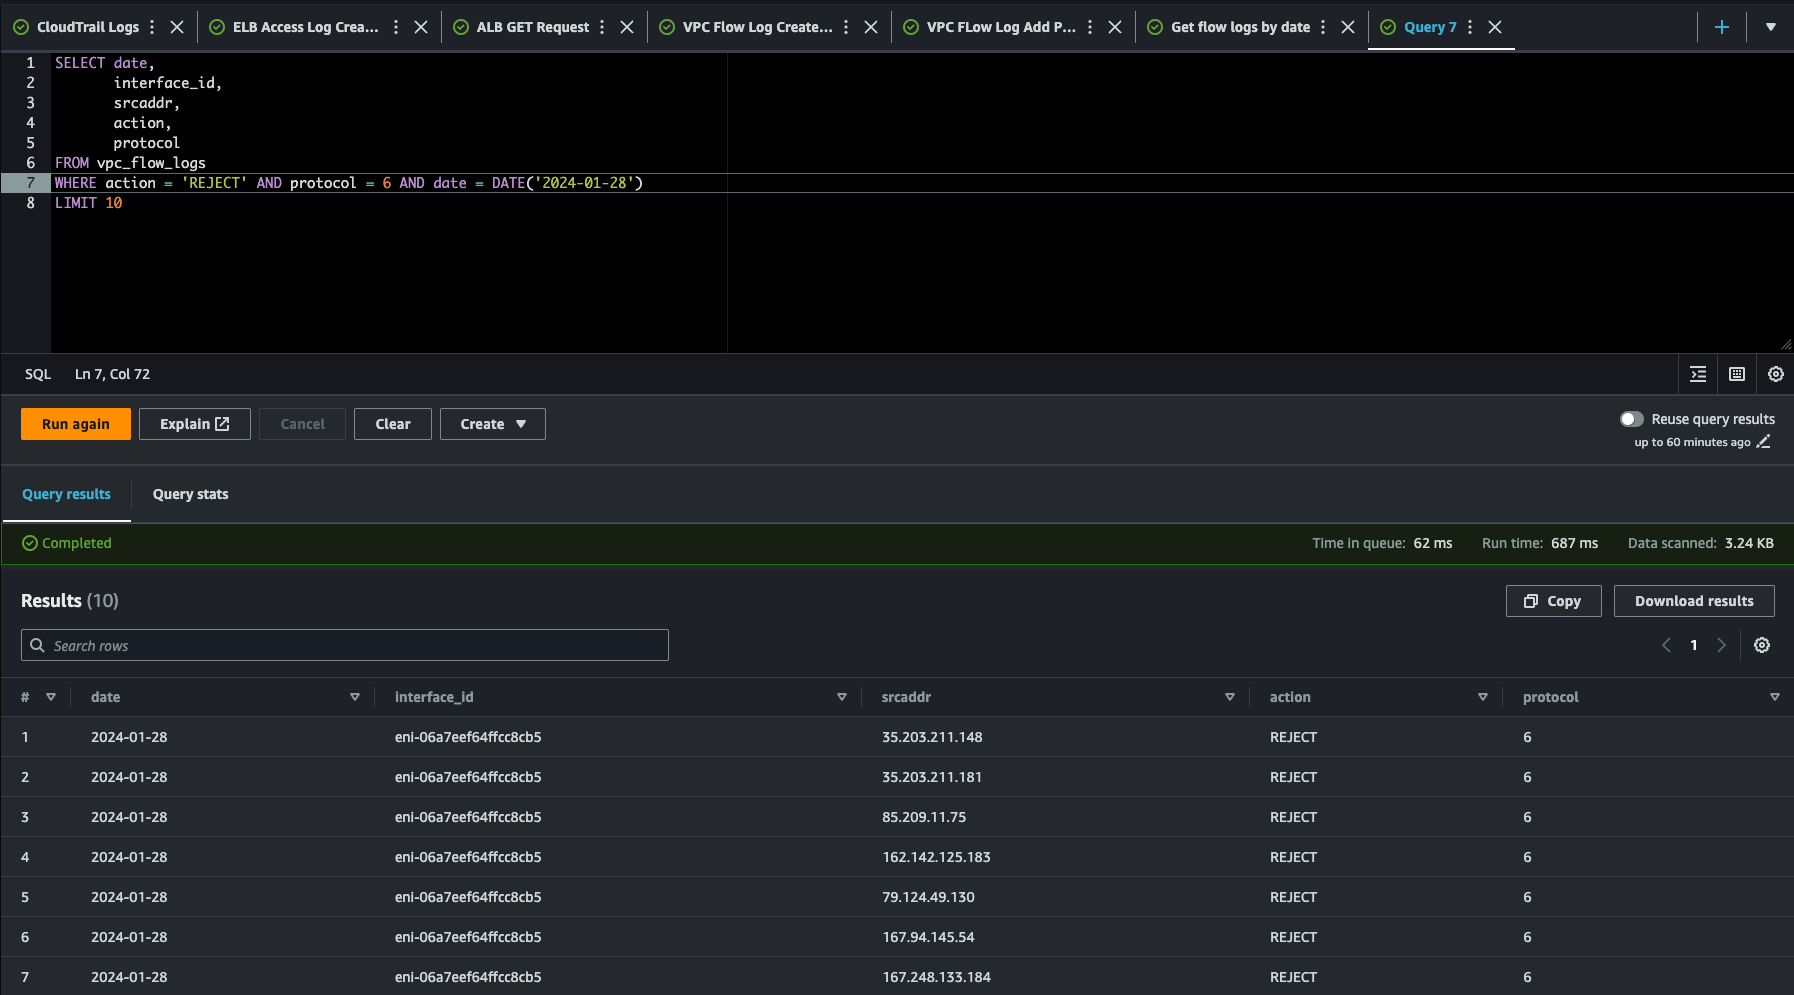Image resolution: width=1794 pixels, height=995 pixels.
Task: Click the Clear button
Action: click(393, 424)
